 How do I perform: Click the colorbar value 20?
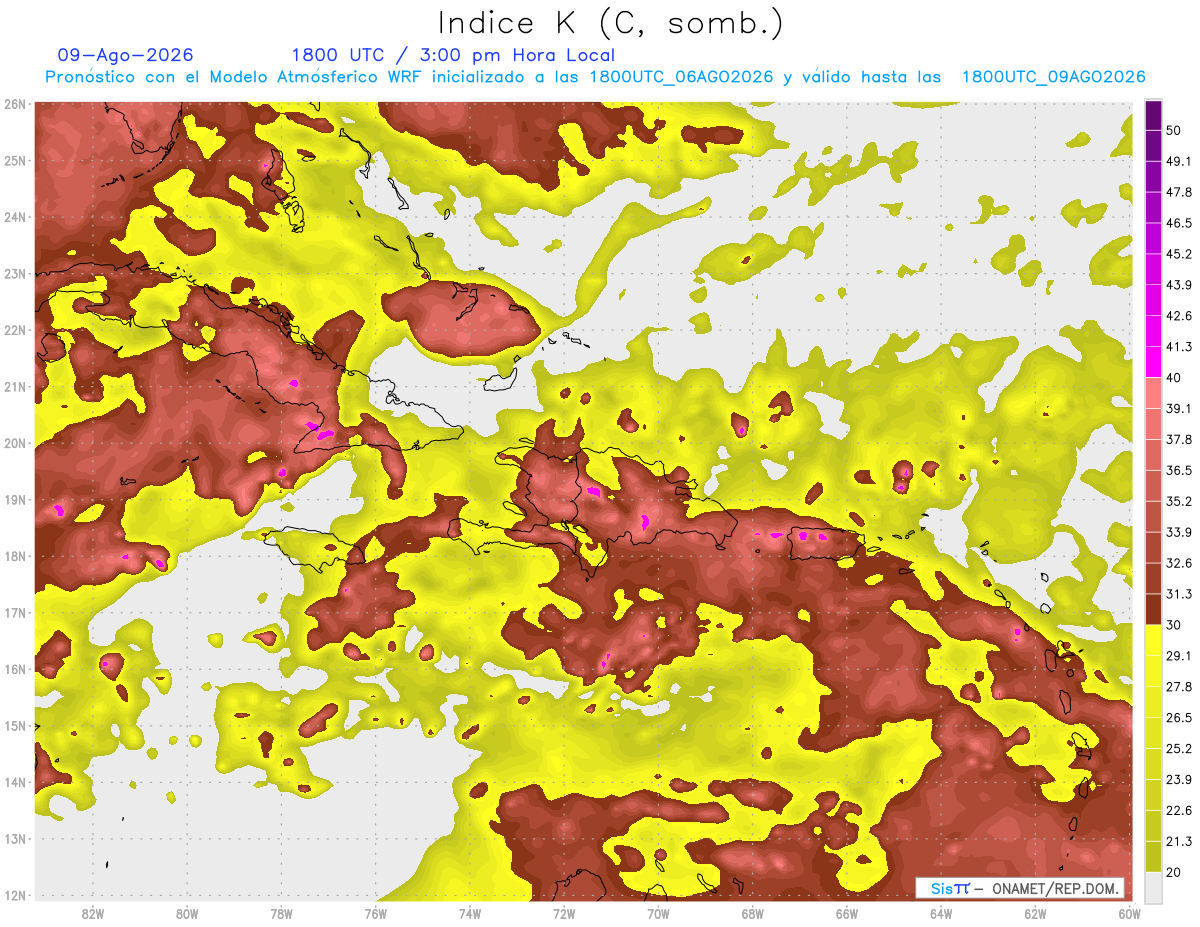click(1174, 872)
